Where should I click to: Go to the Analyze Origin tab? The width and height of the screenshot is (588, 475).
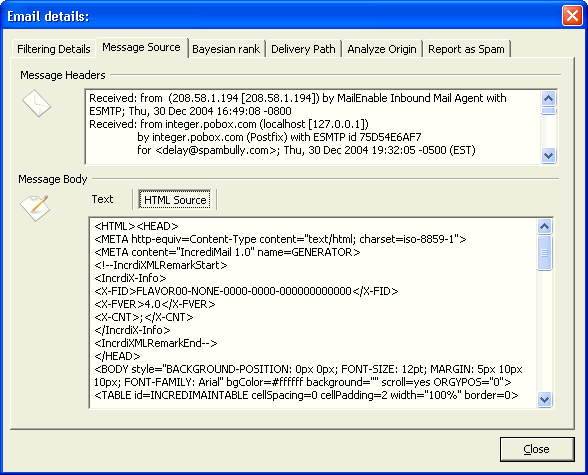(382, 49)
